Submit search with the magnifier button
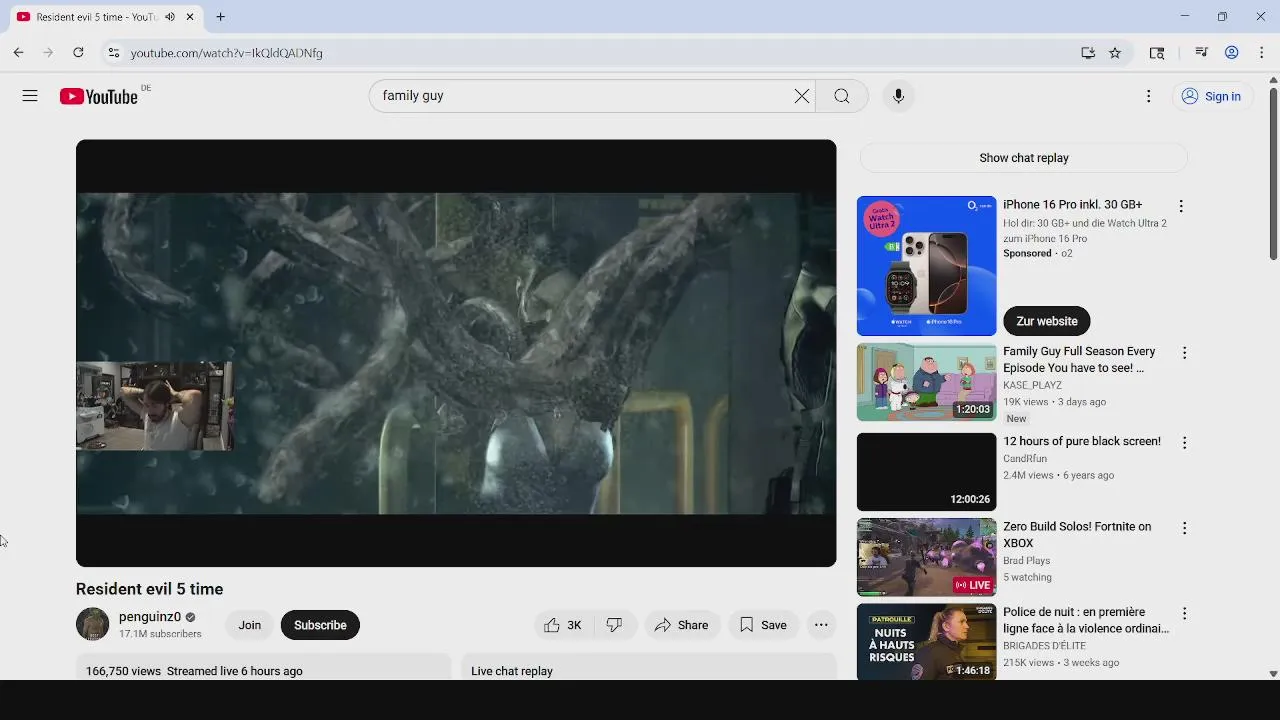 tap(842, 96)
